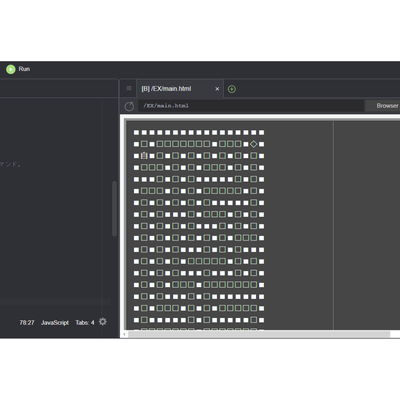Click the editor vertical scrollbar

click(x=114, y=209)
